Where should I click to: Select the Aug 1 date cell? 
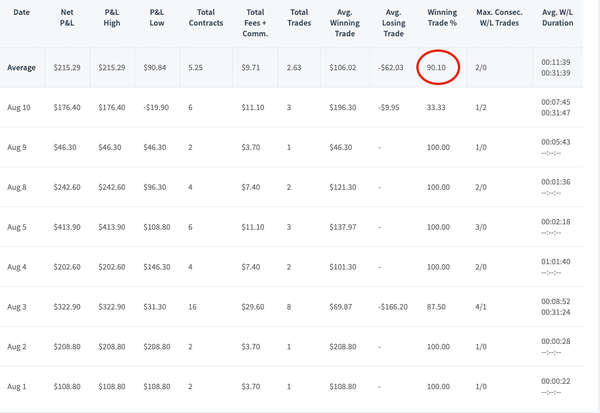click(x=17, y=387)
